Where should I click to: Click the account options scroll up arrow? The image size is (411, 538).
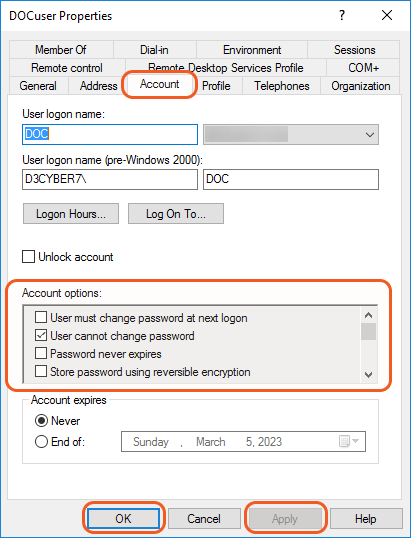[368, 315]
